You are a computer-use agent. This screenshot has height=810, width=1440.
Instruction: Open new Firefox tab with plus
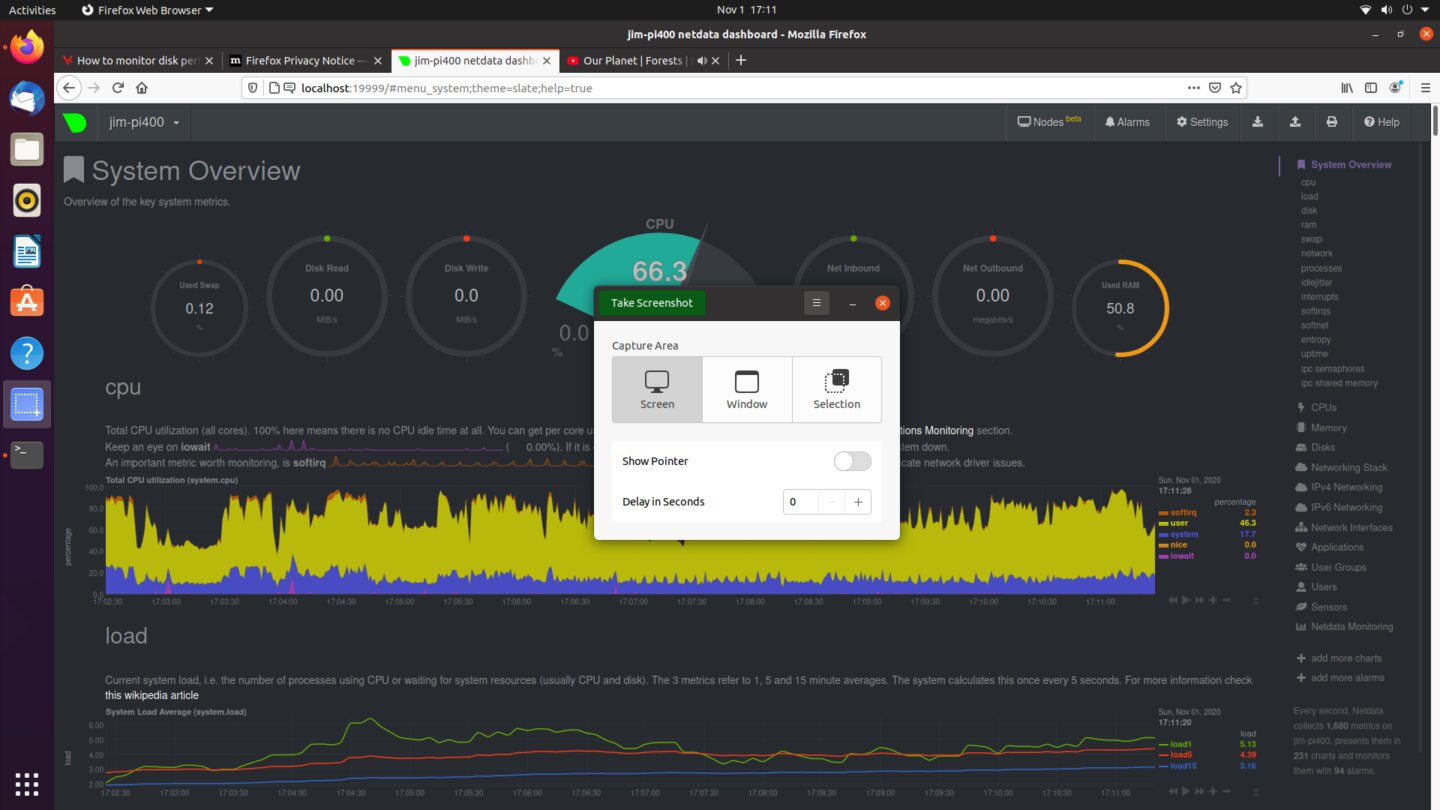[x=741, y=60]
